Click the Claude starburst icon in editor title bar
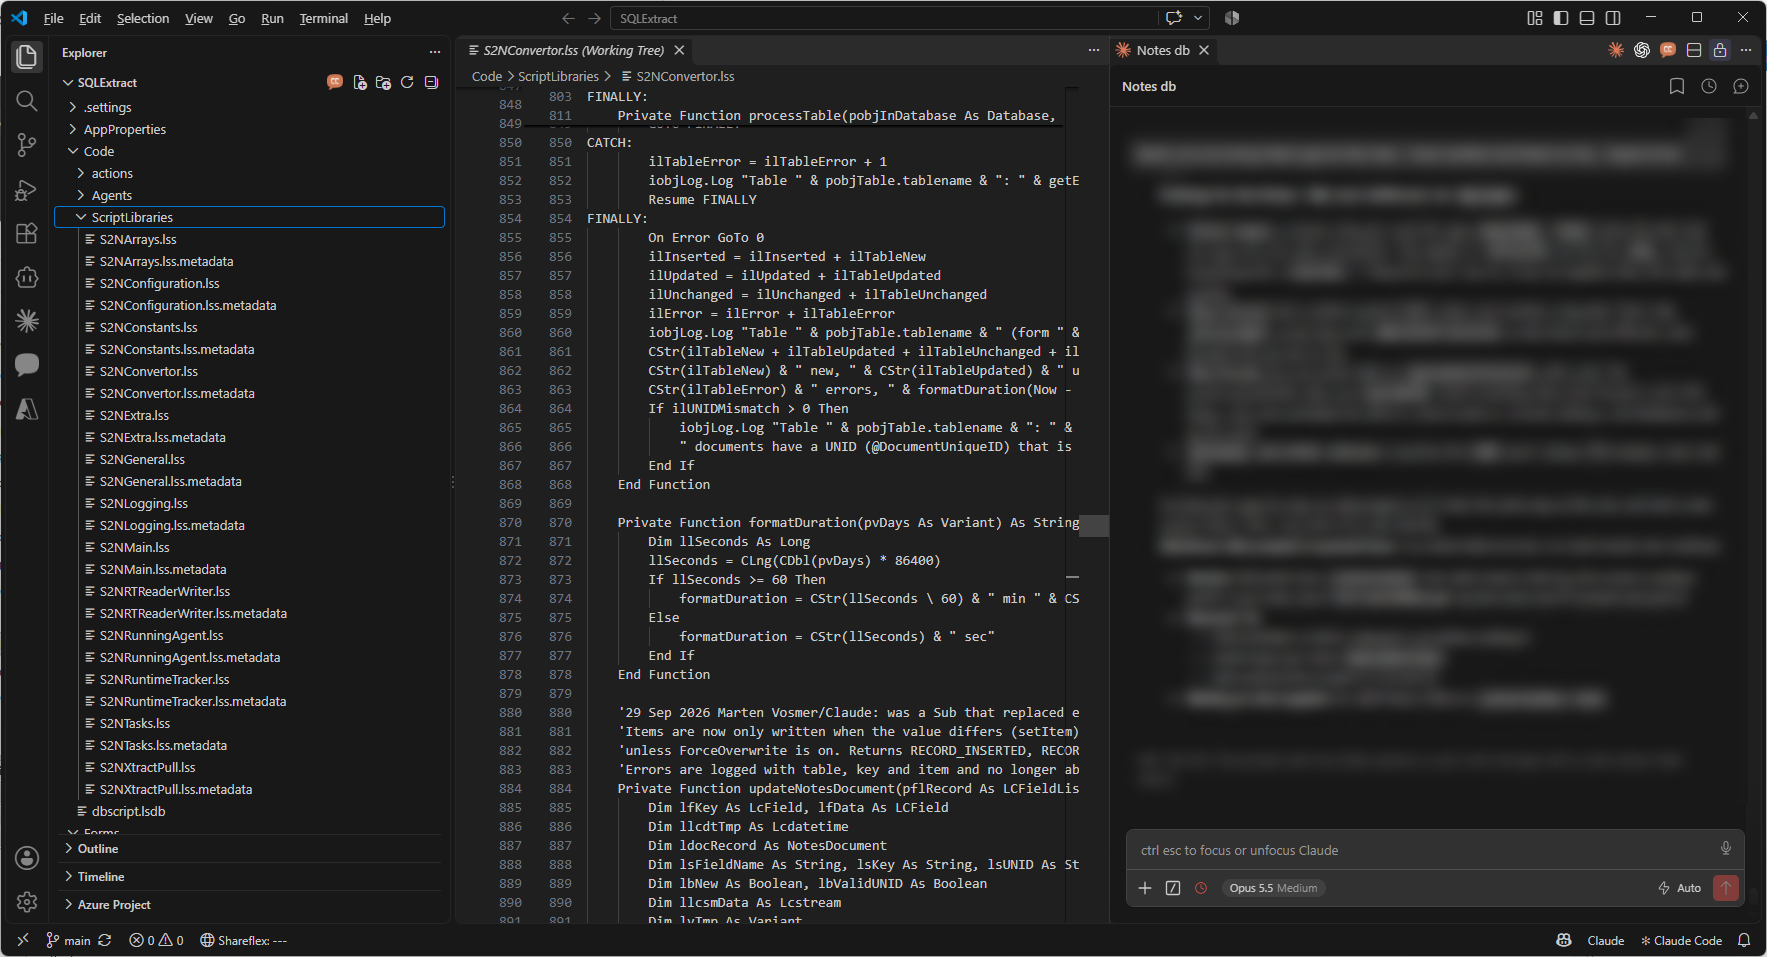This screenshot has height=957, width=1767. (x=1616, y=50)
